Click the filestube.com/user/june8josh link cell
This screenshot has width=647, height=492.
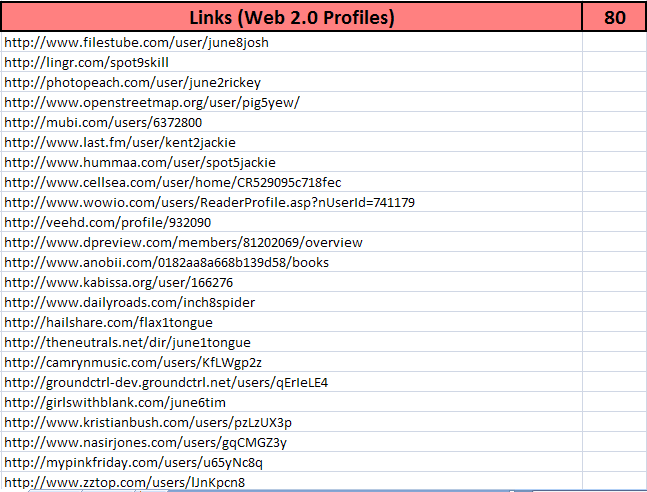pyautogui.click(x=291, y=42)
